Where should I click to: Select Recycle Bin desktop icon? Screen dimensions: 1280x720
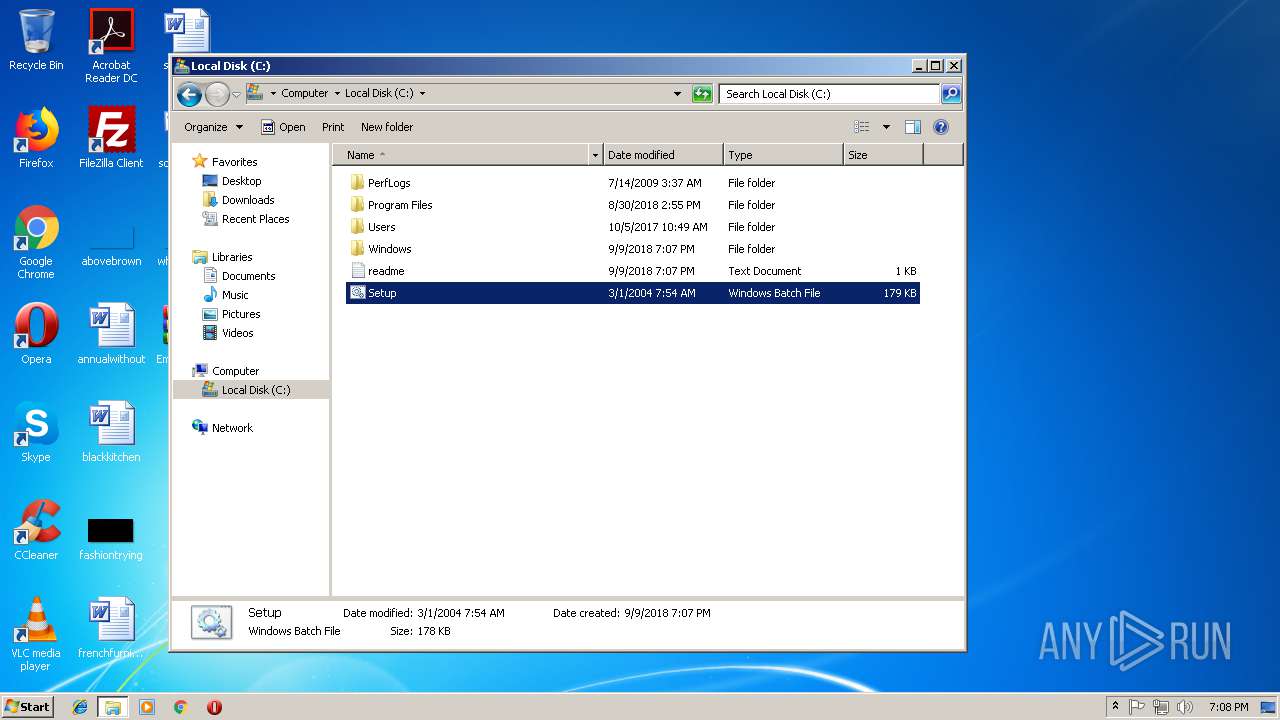tap(36, 40)
